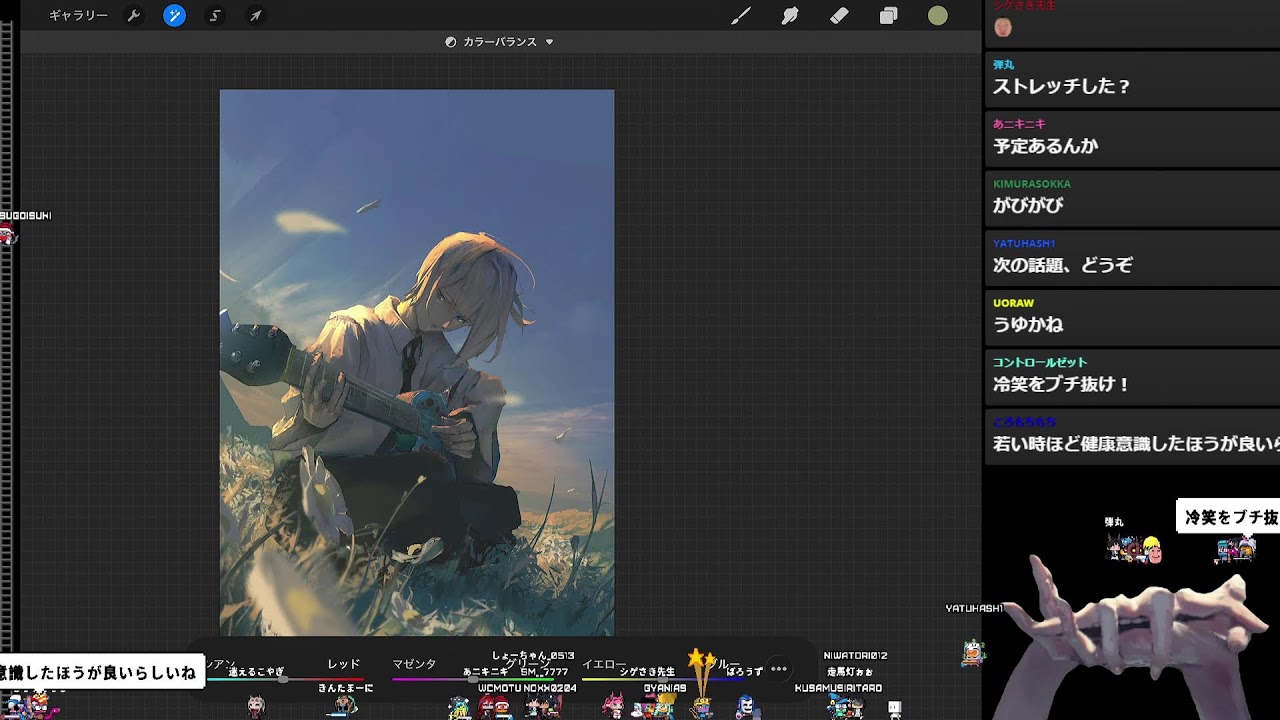Select the Smudge finger tool

(790, 16)
